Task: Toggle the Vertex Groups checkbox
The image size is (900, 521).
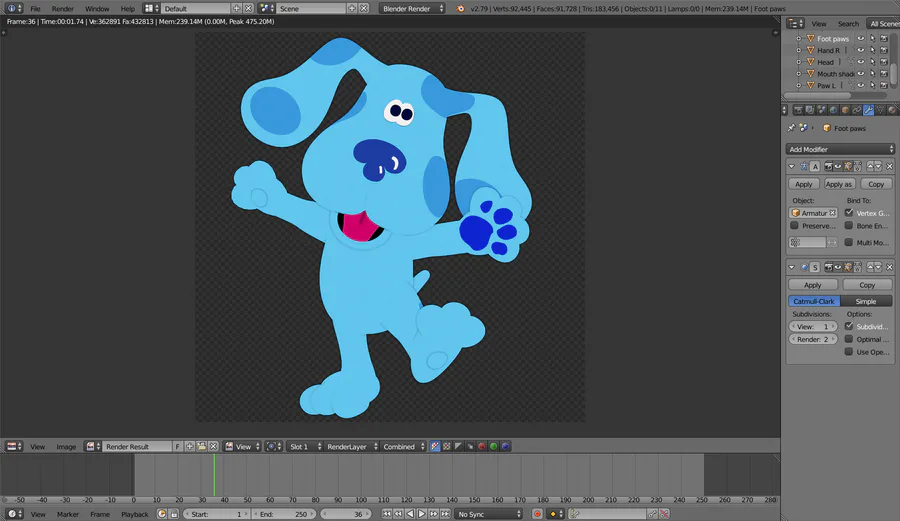Action: tap(849, 213)
